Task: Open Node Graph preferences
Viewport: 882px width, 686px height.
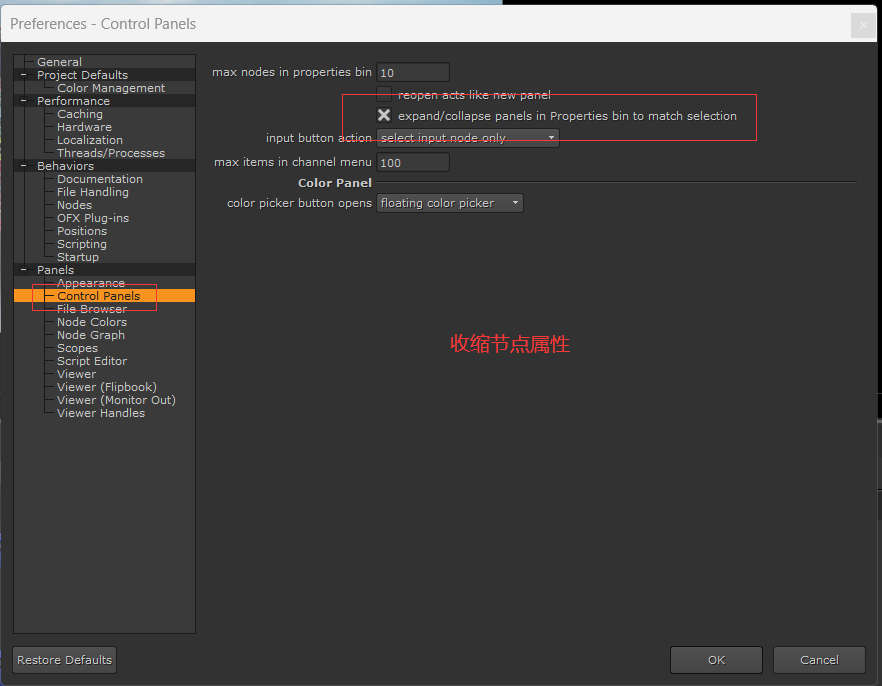Action: (x=91, y=335)
